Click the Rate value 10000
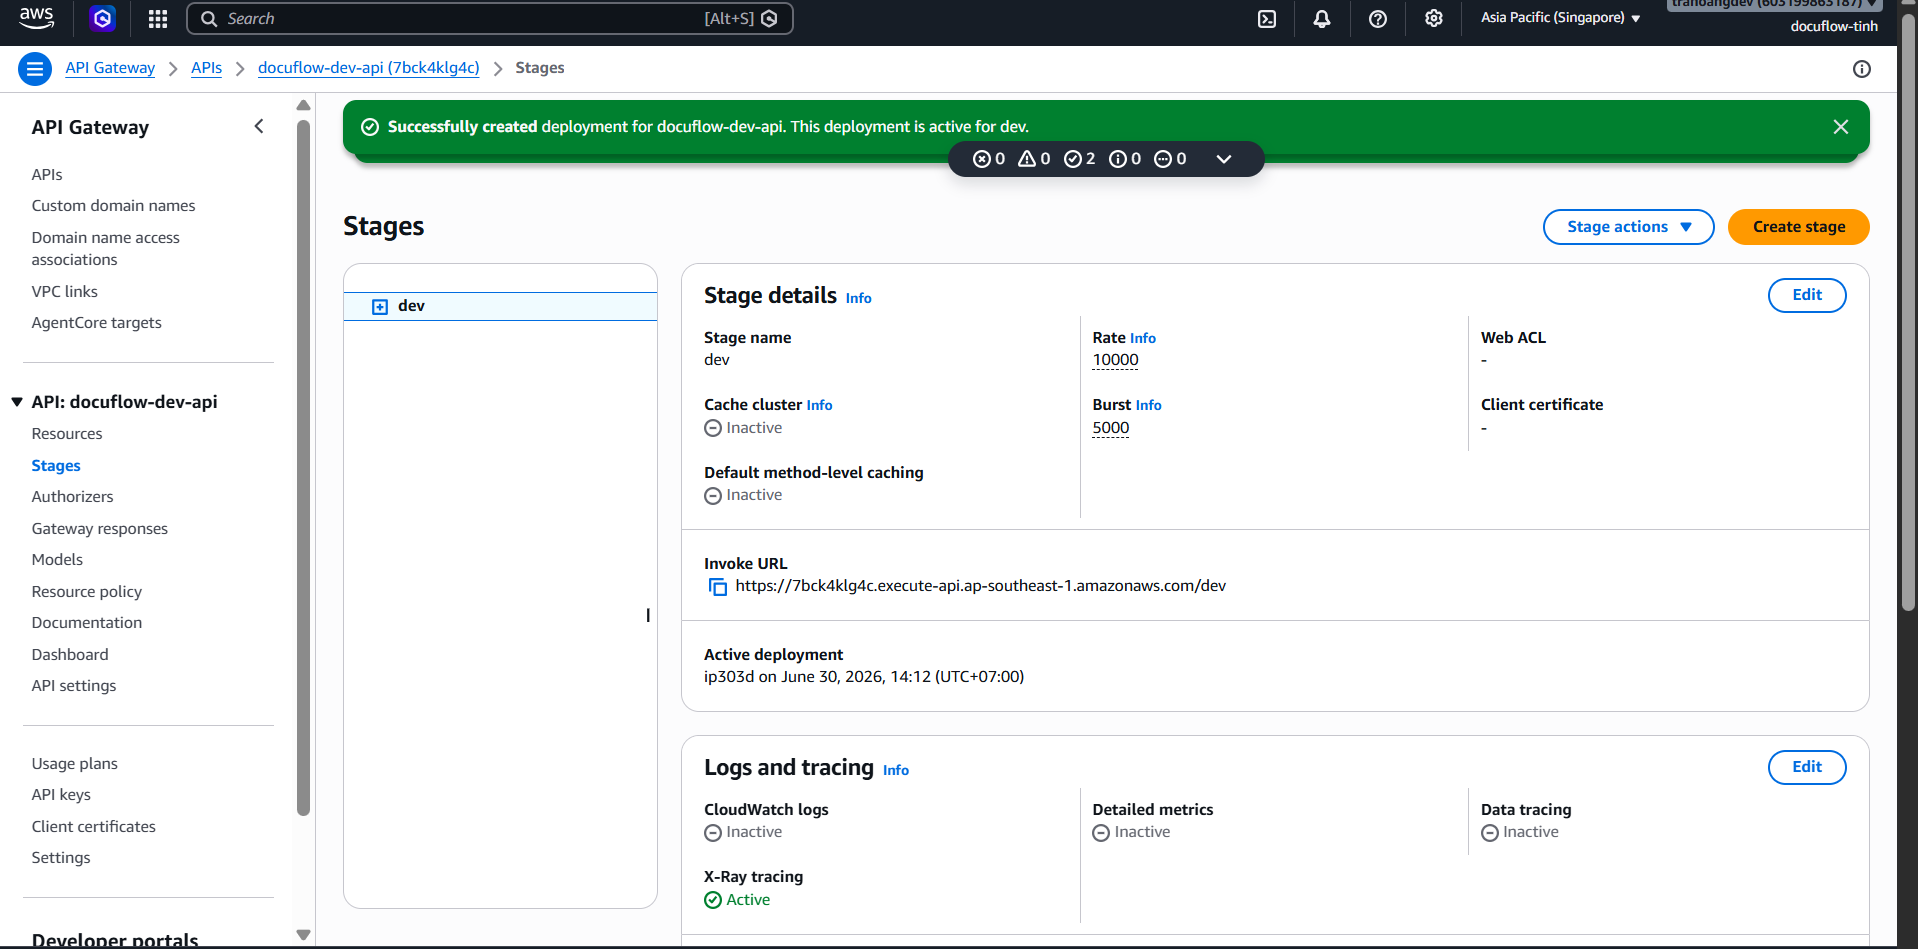1918x949 pixels. pos(1115,360)
